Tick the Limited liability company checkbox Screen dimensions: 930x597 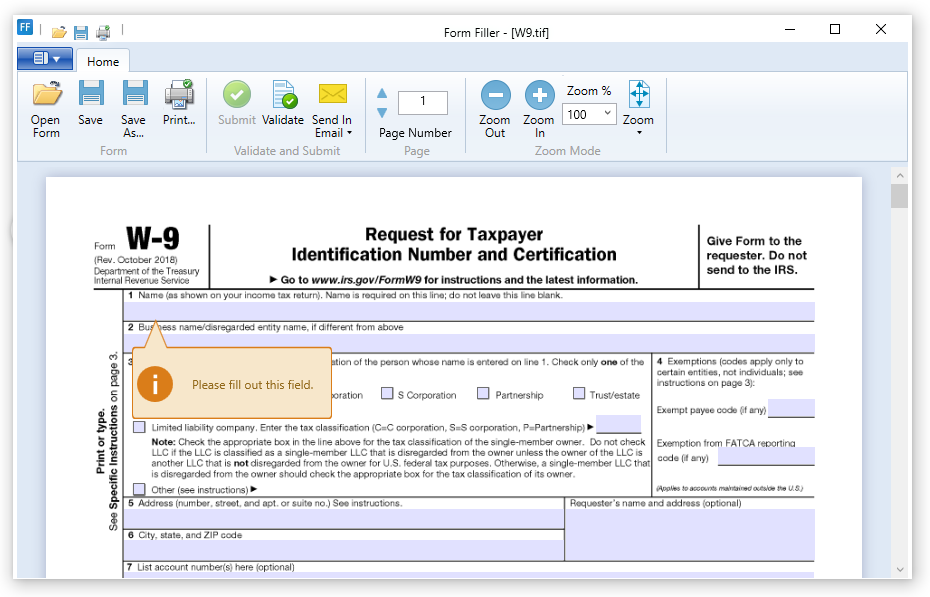[139, 427]
